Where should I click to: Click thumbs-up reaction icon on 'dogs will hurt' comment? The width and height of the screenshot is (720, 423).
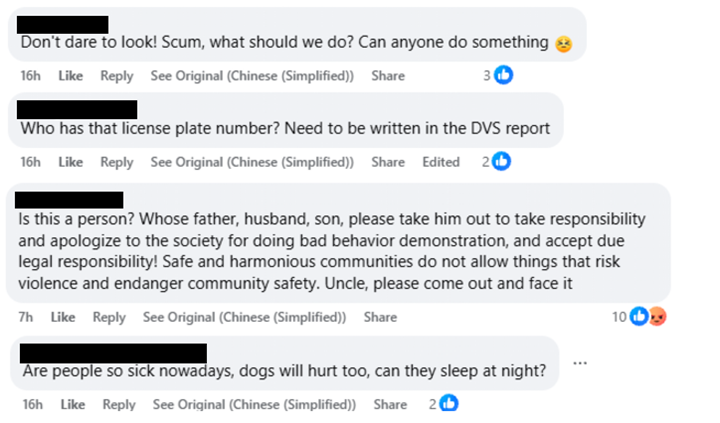(449, 404)
